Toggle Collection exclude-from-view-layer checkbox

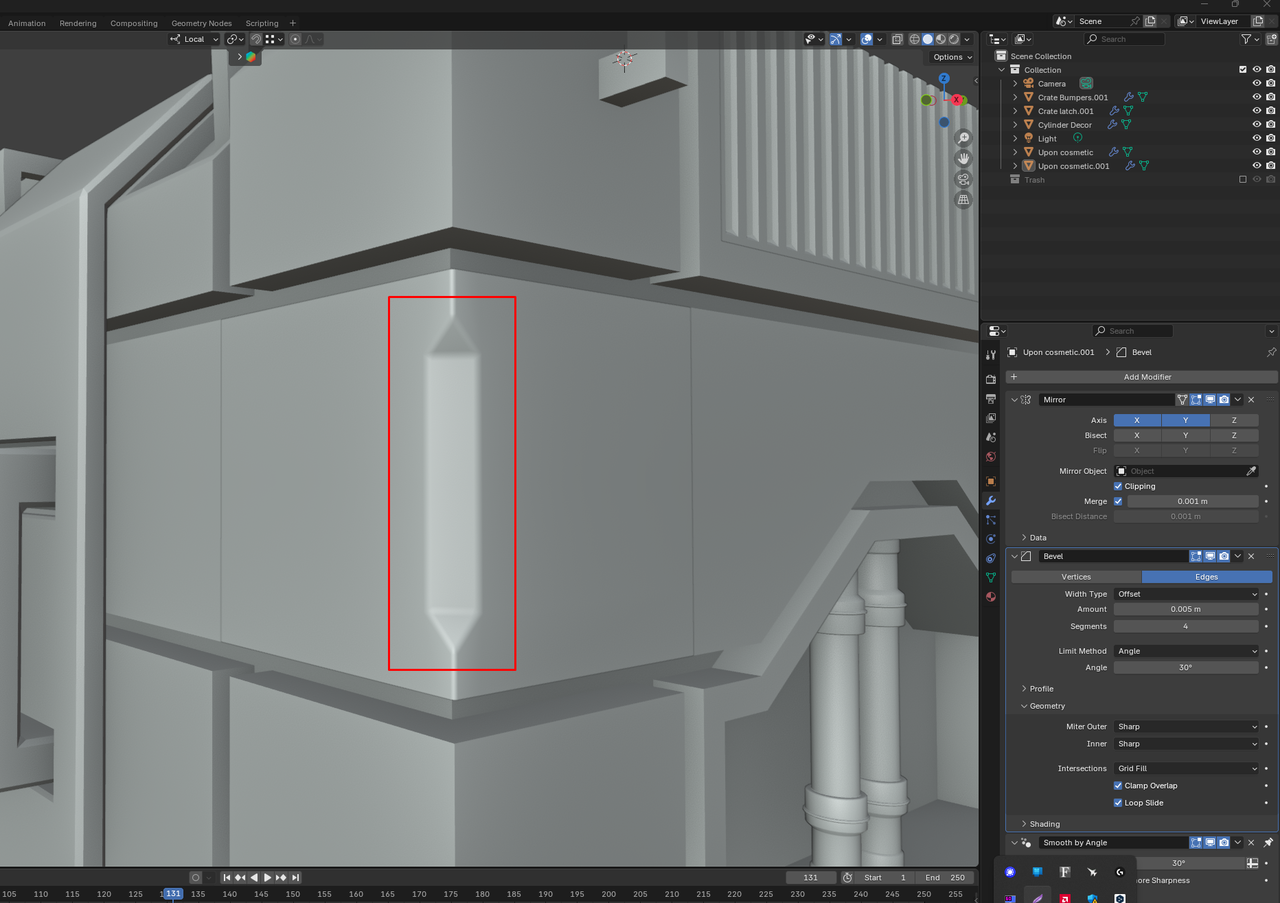[x=1243, y=70]
